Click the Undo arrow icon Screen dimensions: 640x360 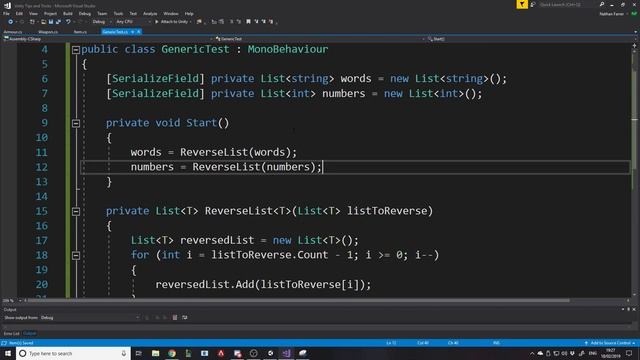point(68,22)
